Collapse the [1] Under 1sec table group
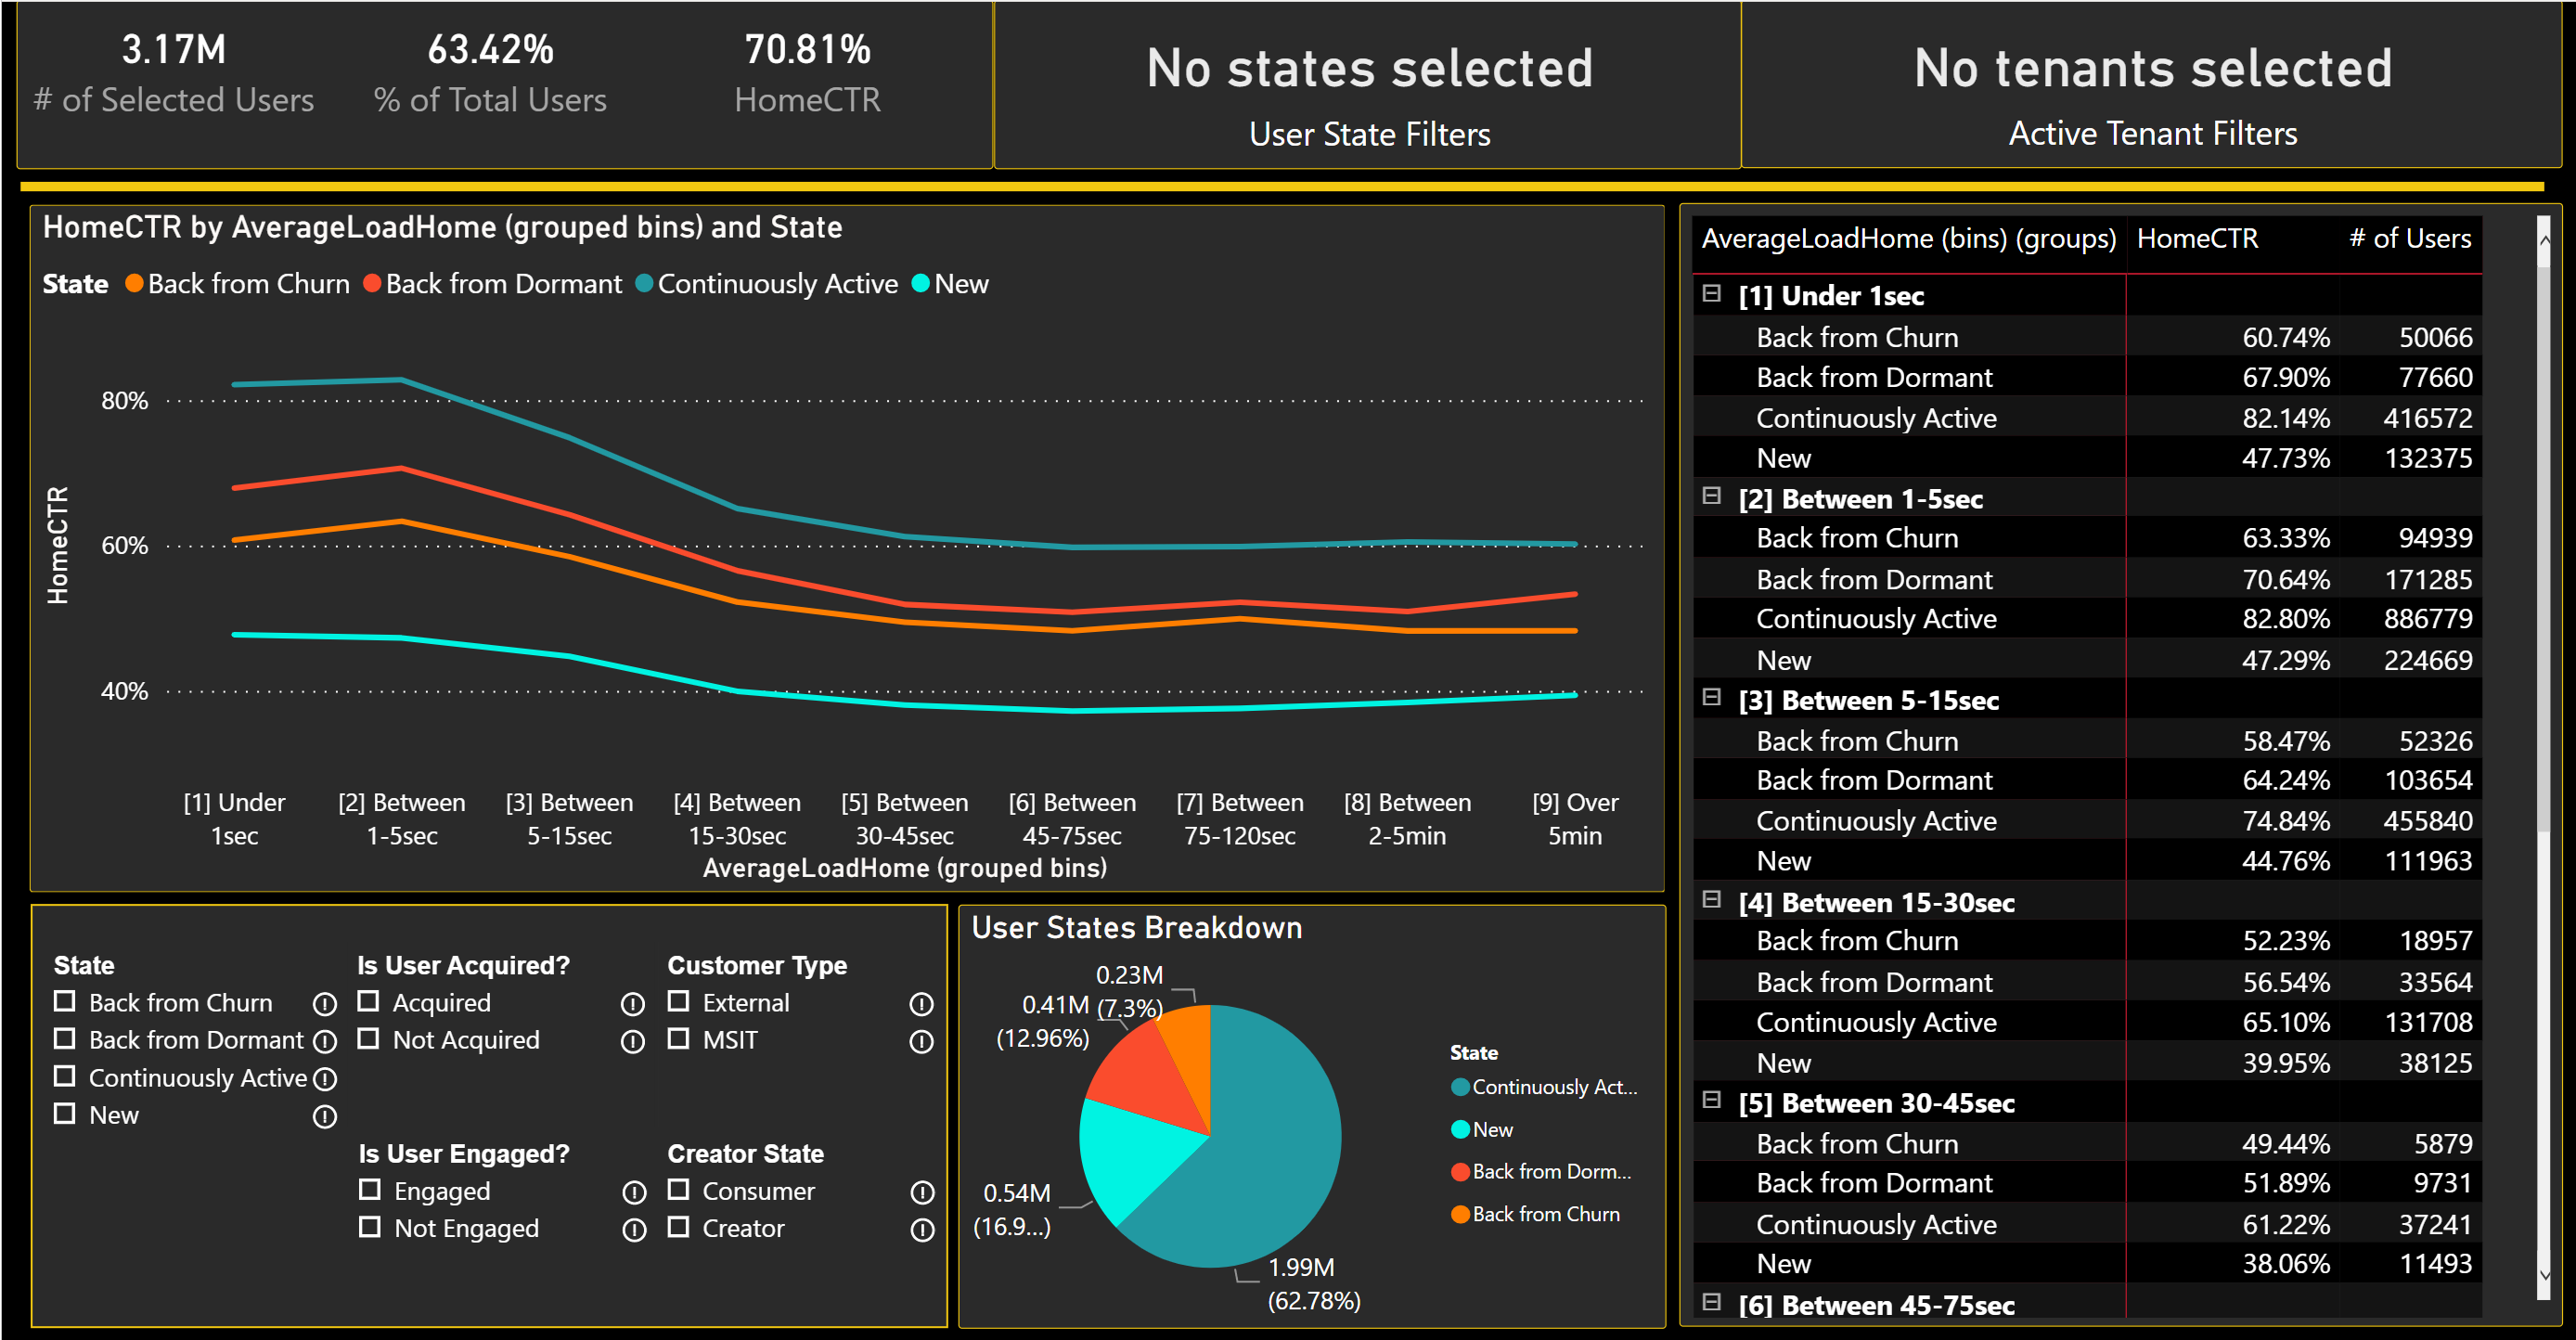 tap(1711, 294)
